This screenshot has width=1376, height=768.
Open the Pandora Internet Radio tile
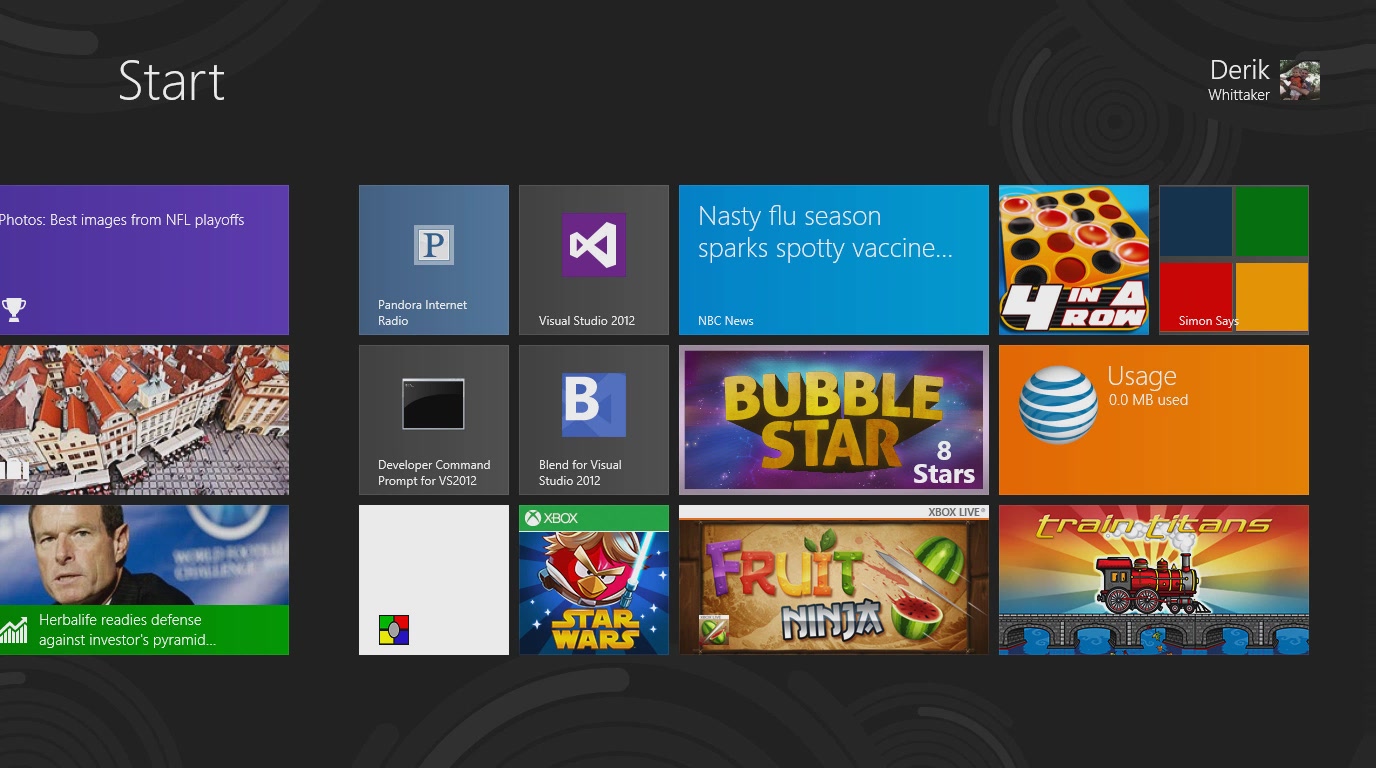[434, 260]
